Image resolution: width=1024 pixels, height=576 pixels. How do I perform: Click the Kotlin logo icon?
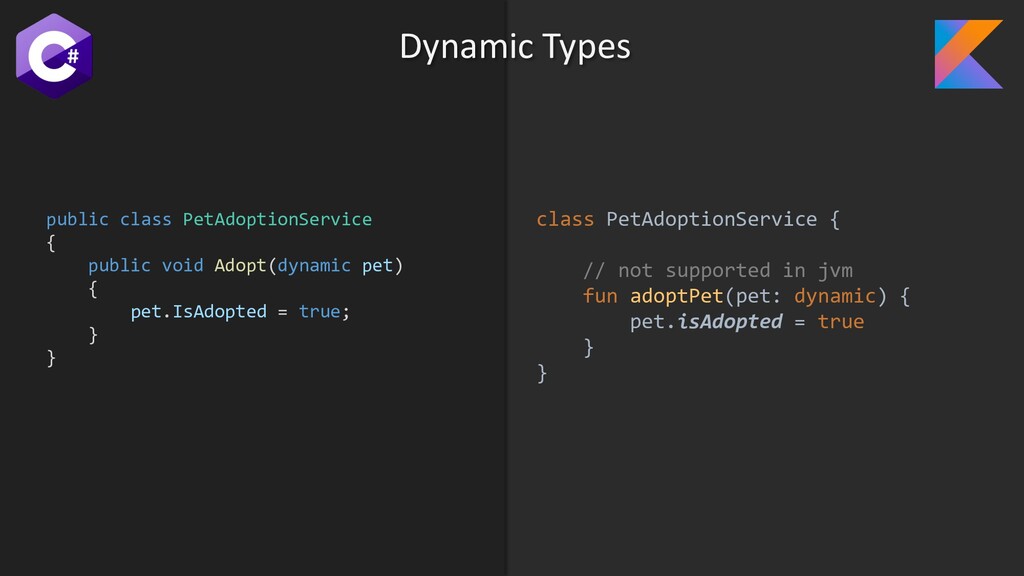(968, 54)
